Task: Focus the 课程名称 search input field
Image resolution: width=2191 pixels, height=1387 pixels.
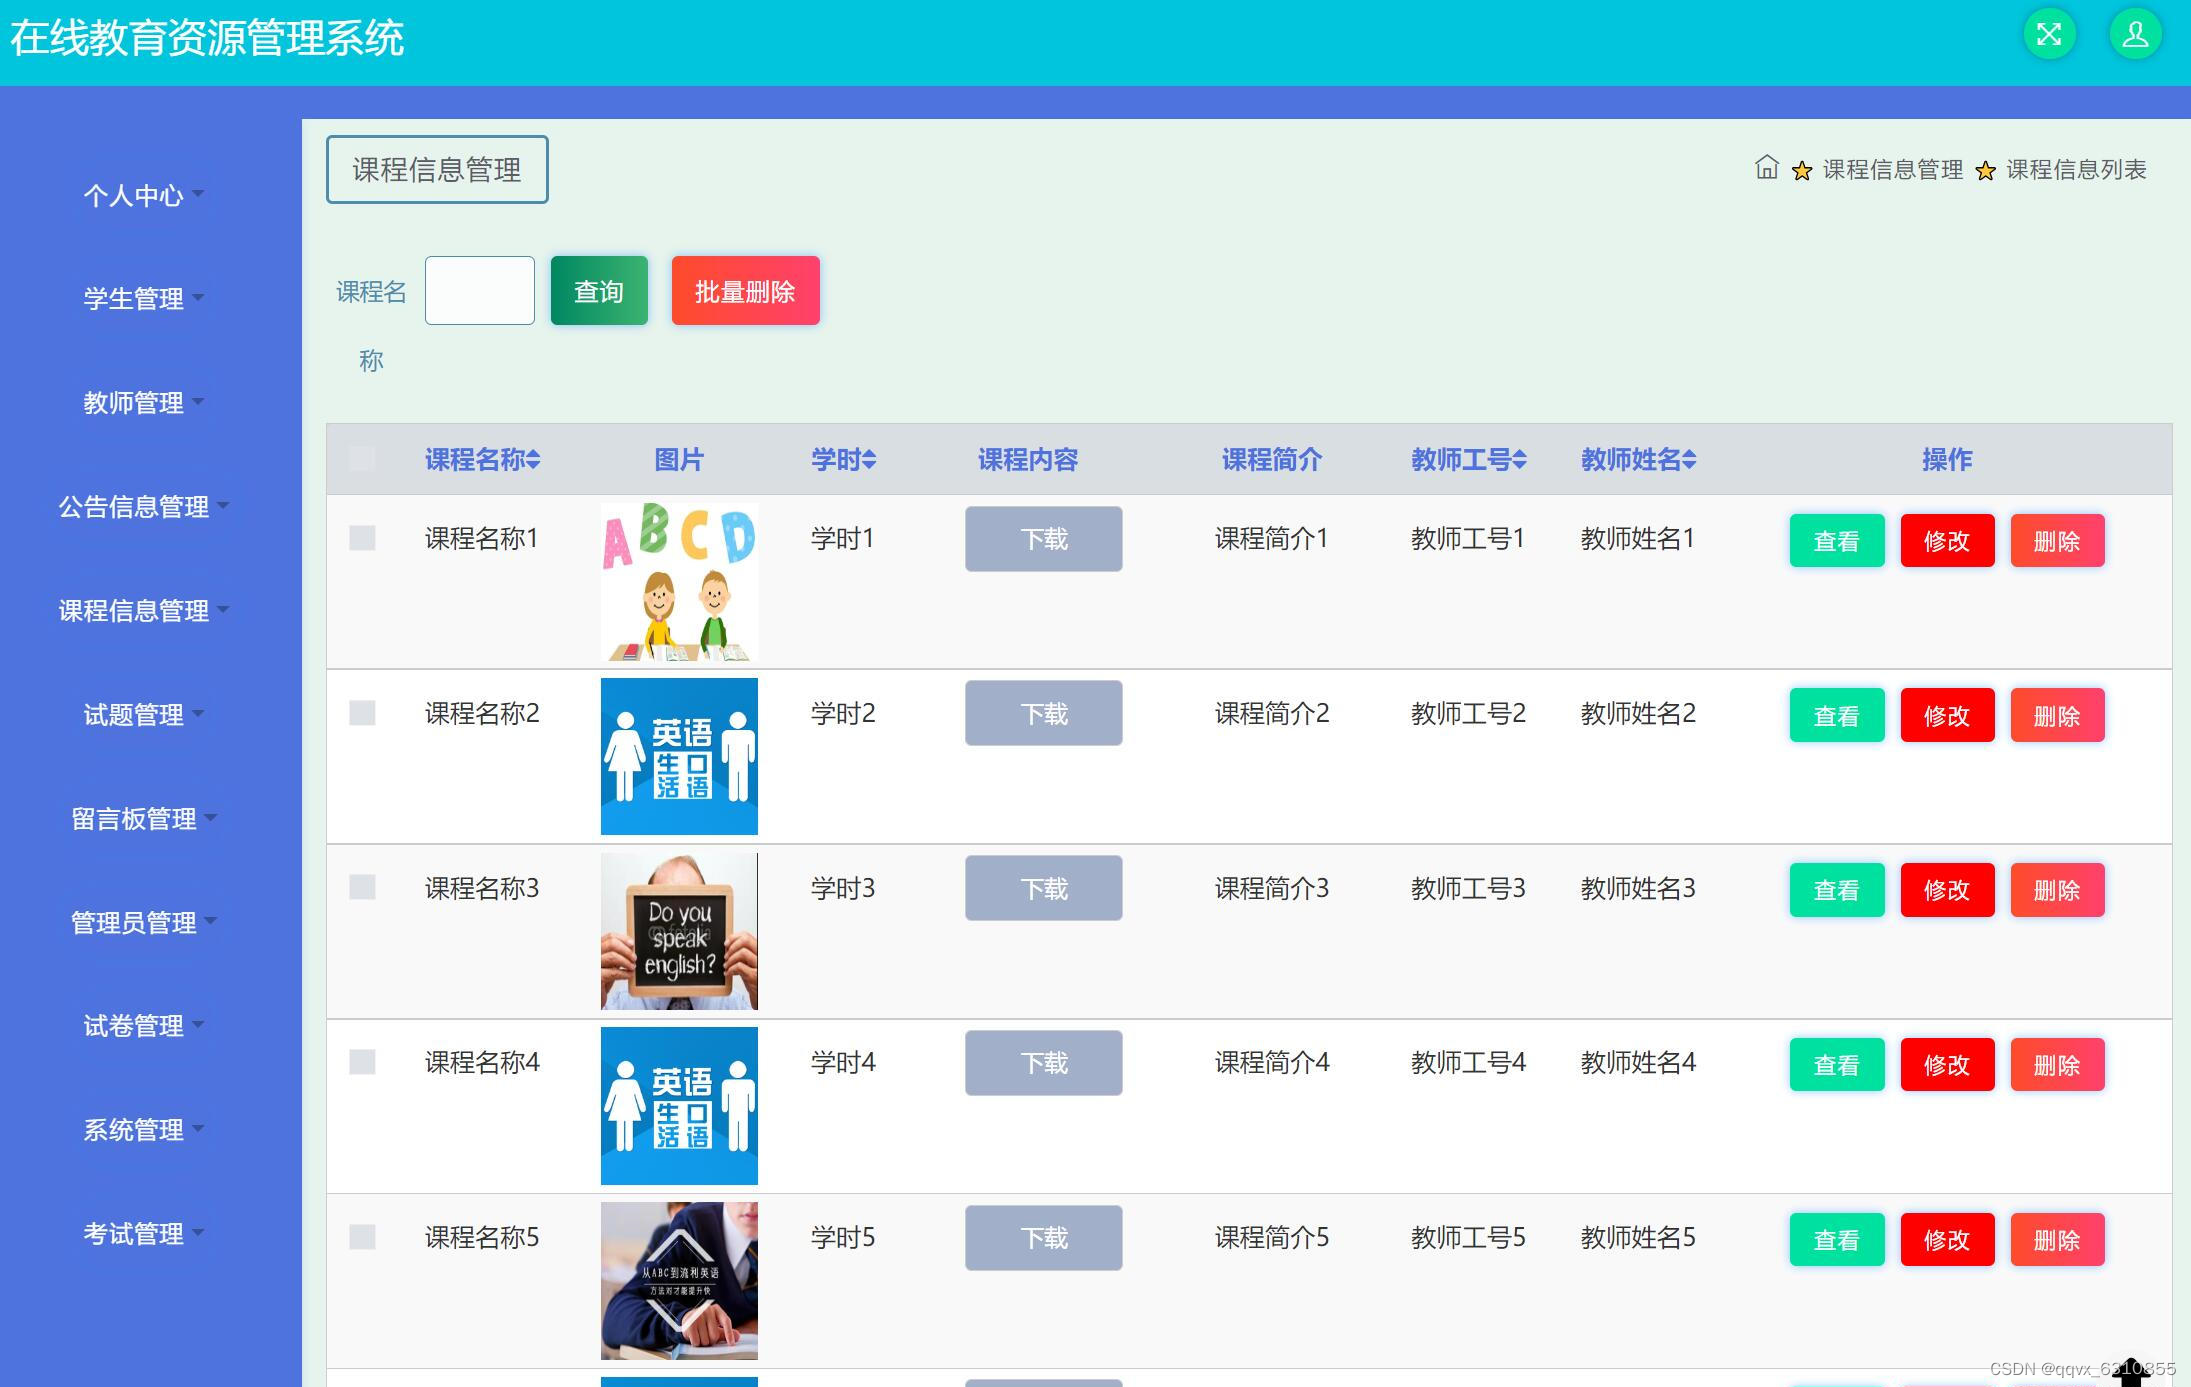Action: coord(480,291)
